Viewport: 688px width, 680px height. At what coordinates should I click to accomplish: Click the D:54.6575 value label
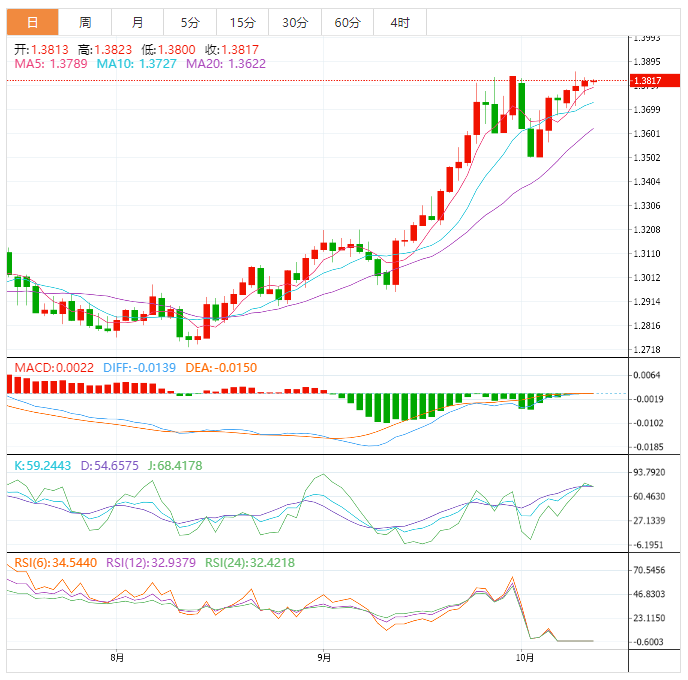click(x=110, y=465)
